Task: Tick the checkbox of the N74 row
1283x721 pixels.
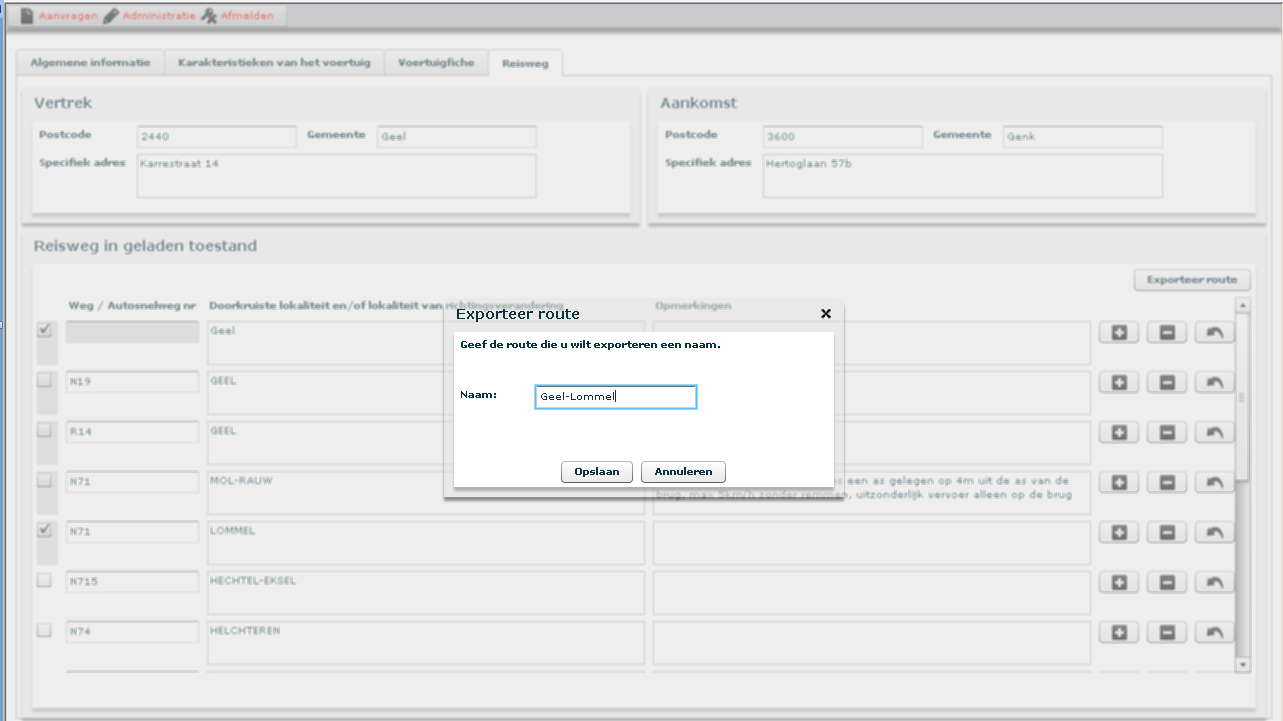Action: point(44,630)
